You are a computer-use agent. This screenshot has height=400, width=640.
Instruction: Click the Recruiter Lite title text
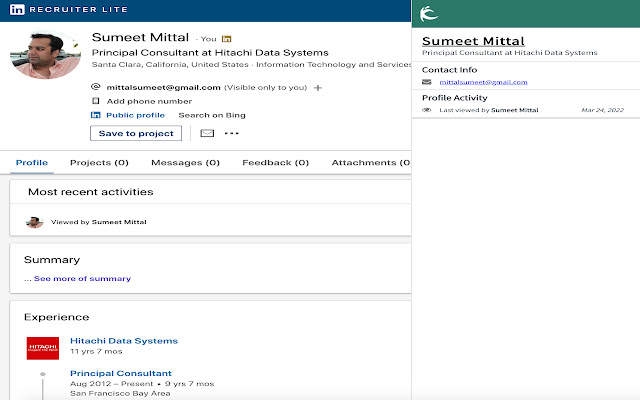[x=78, y=9]
